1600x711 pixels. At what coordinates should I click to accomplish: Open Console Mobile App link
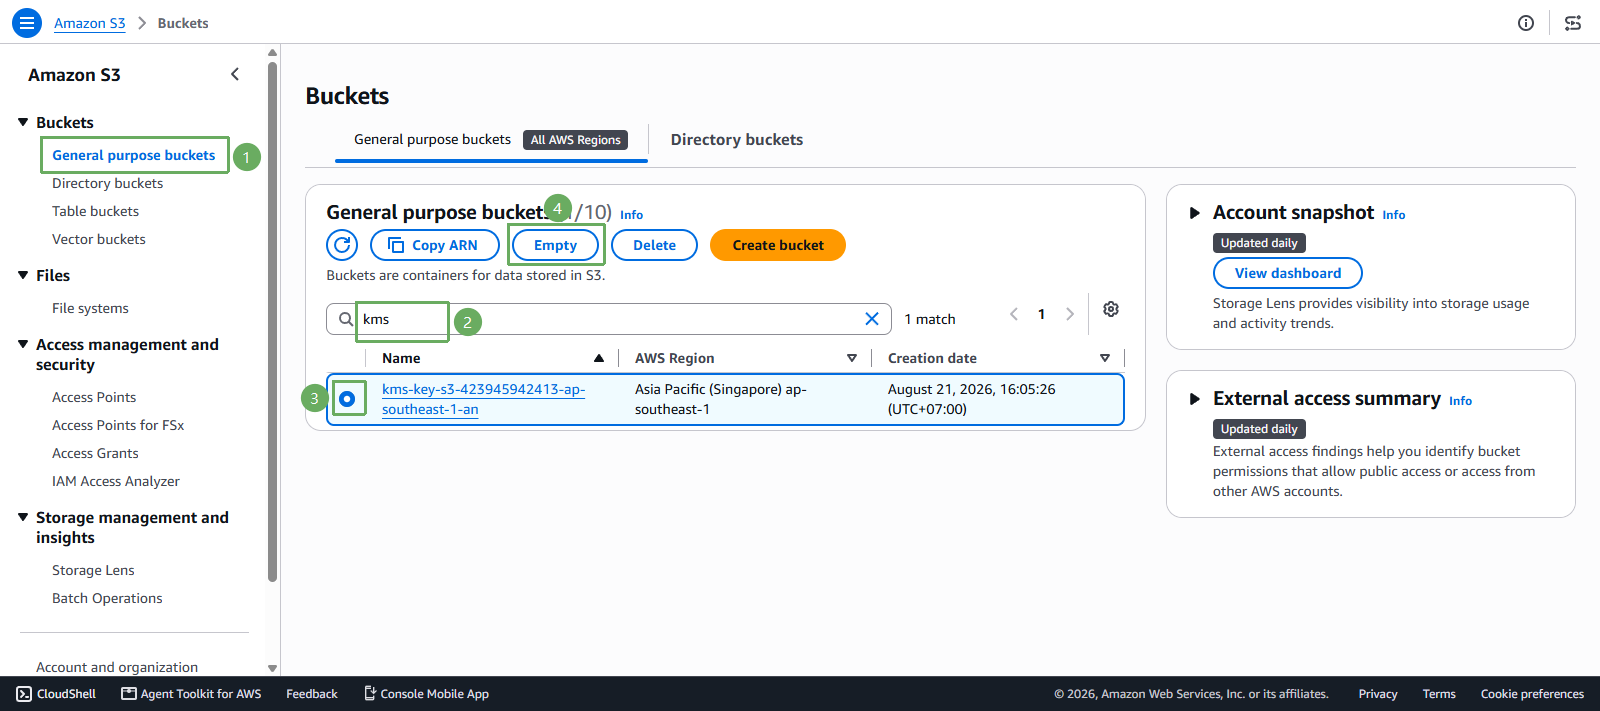click(x=426, y=694)
